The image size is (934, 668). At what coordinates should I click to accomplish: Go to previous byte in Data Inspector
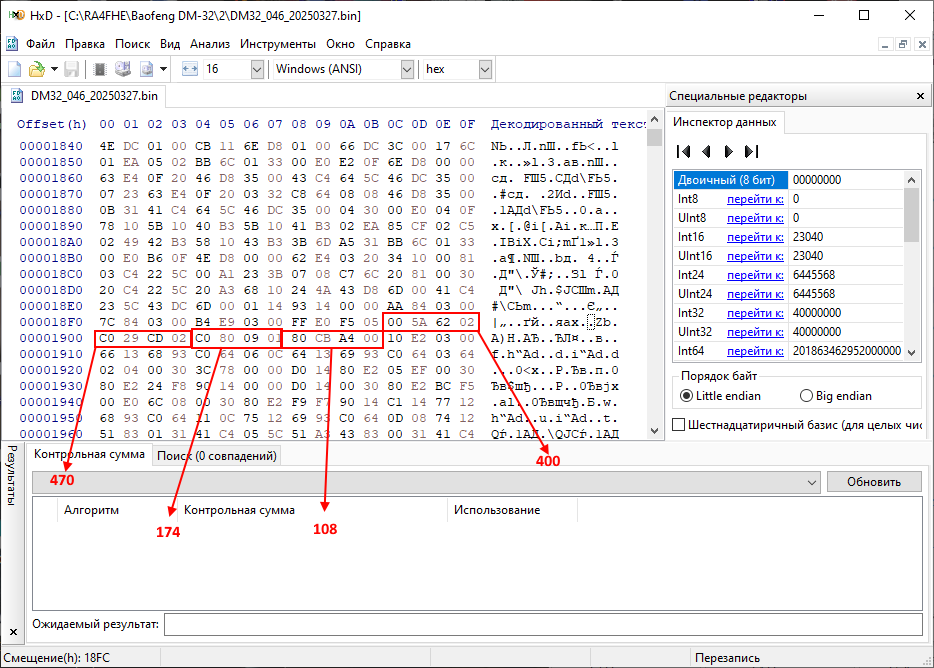pos(706,151)
